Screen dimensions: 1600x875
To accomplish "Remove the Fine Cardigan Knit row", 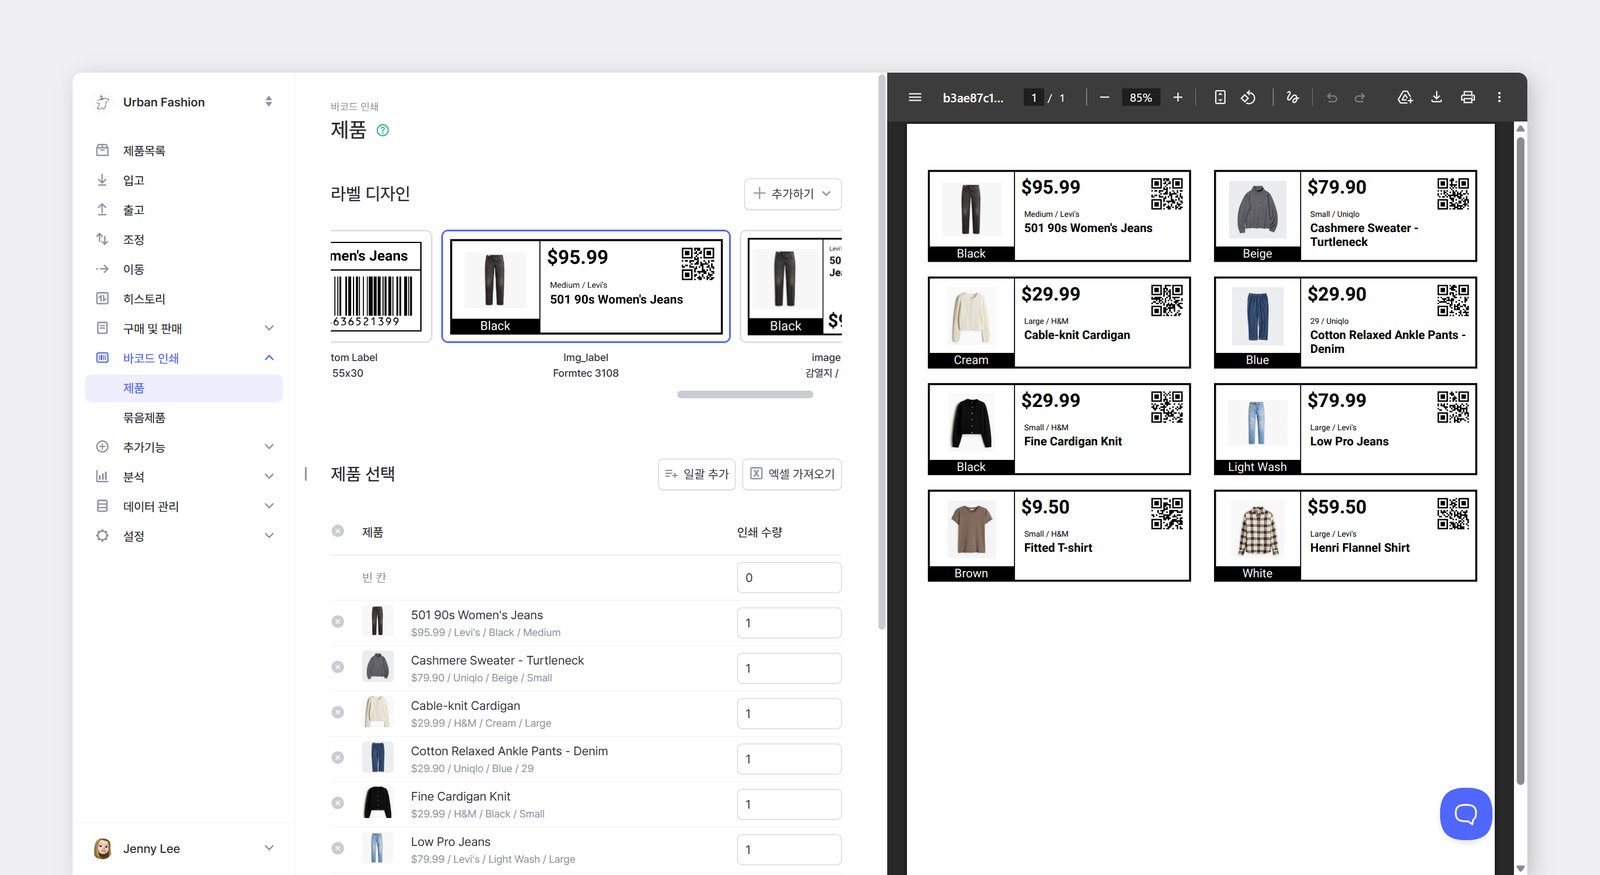I will click(x=338, y=803).
